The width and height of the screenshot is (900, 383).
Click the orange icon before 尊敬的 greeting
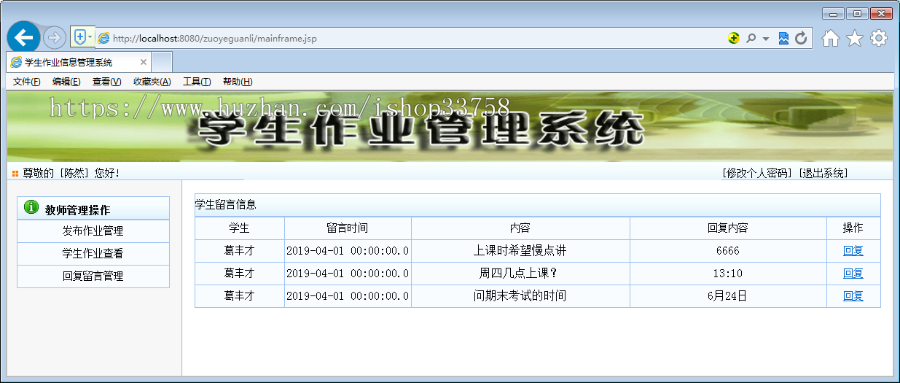(15, 173)
